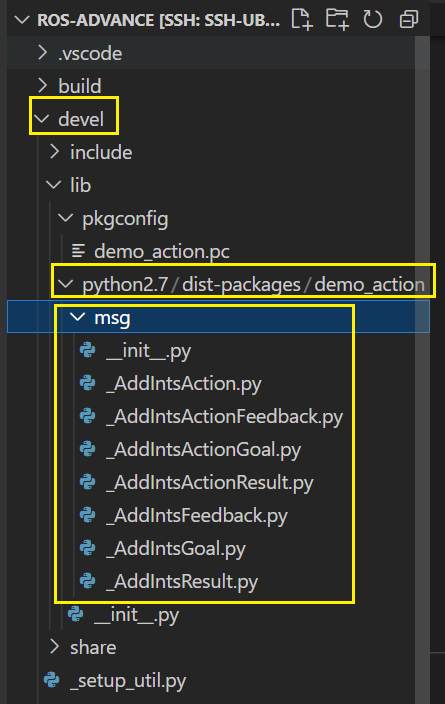Open the _AddIntsResult.py file
Image resolution: width=445 pixels, height=704 pixels.
[x=182, y=582]
